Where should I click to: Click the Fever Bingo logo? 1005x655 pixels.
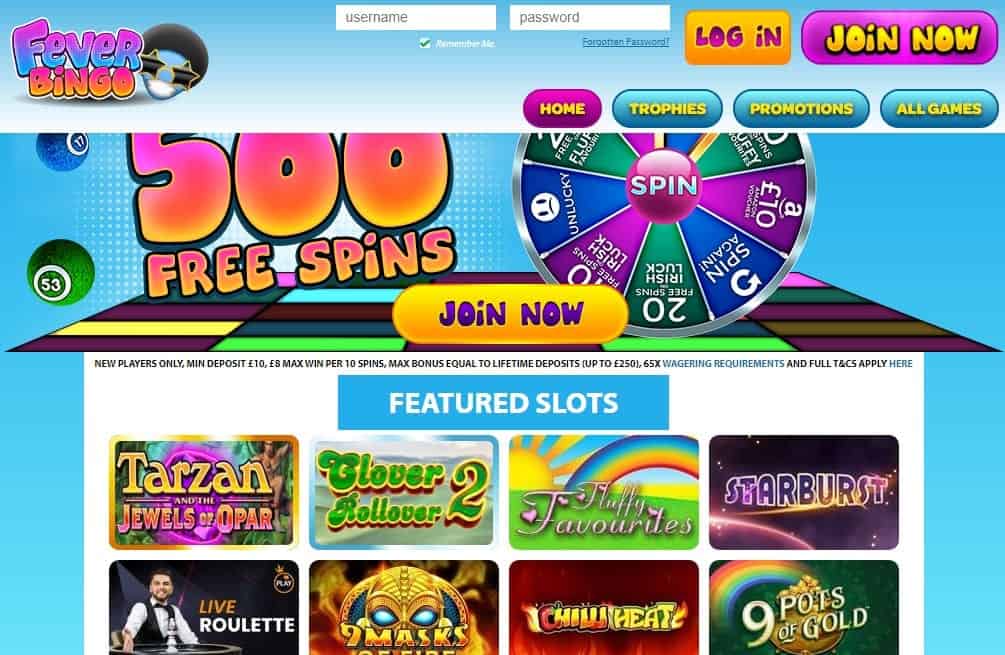(x=109, y=62)
